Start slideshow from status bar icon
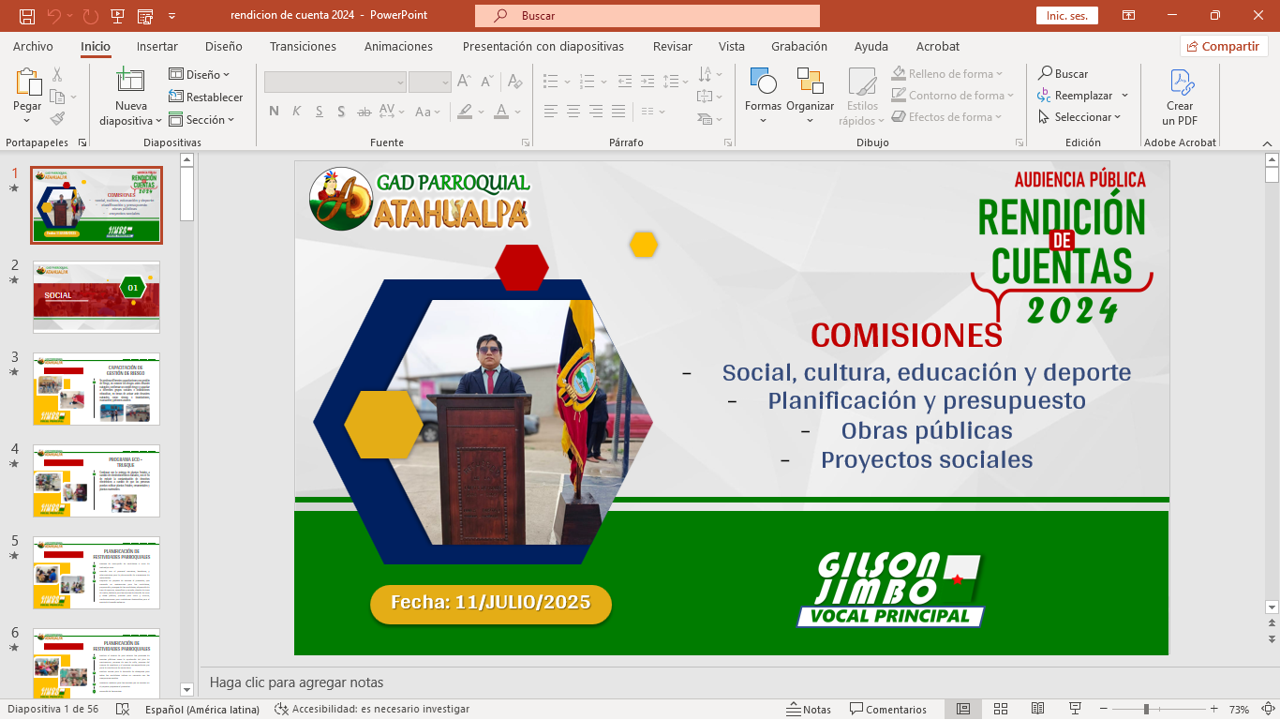The image size is (1280, 720). click(1075, 709)
